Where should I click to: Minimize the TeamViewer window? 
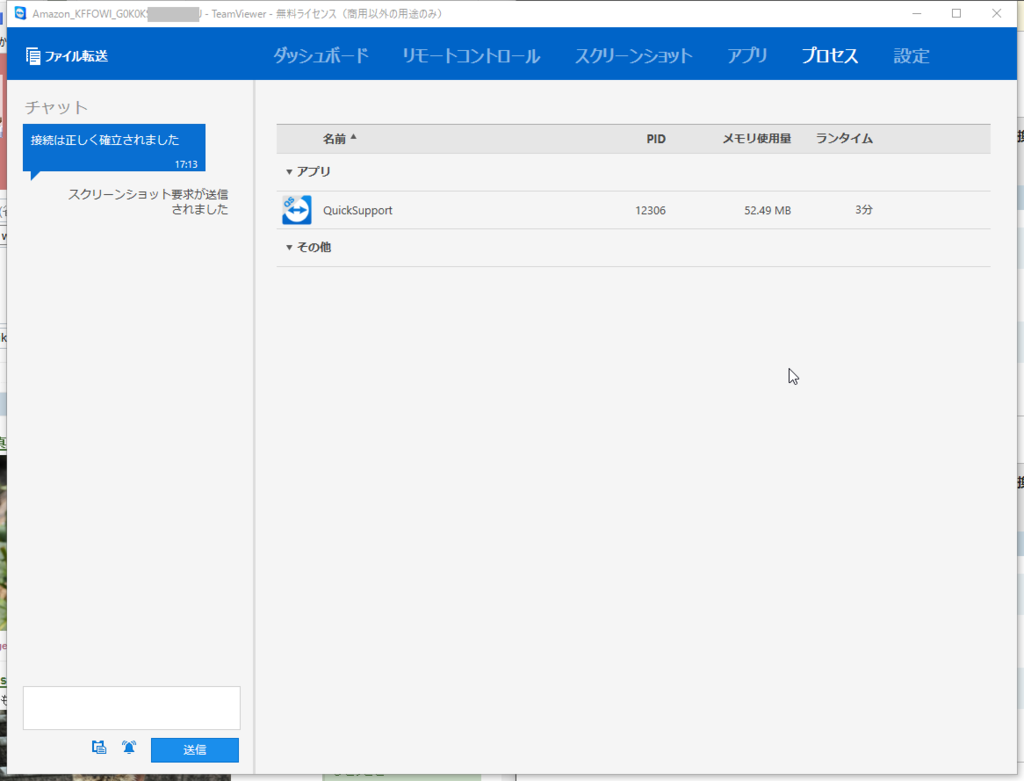pos(917,13)
